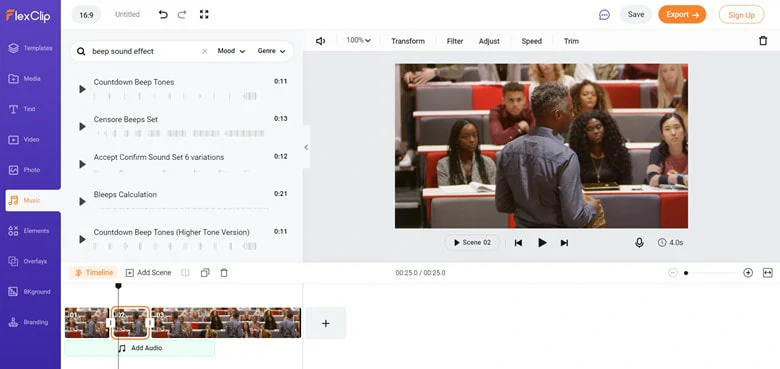This screenshot has width=780, height=369.
Task: Click Add Scene button
Action: click(148, 273)
